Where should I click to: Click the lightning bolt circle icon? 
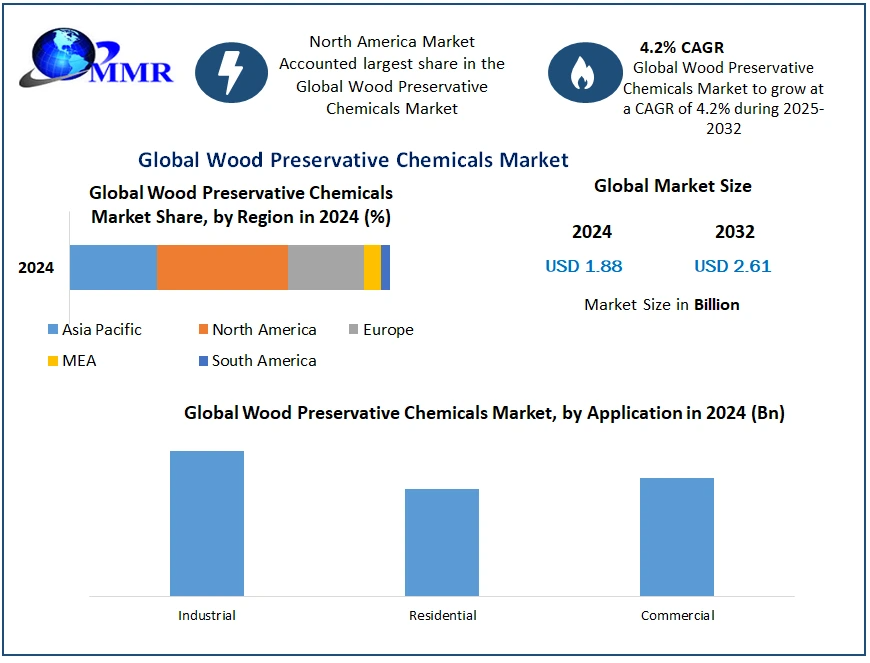[x=231, y=72]
